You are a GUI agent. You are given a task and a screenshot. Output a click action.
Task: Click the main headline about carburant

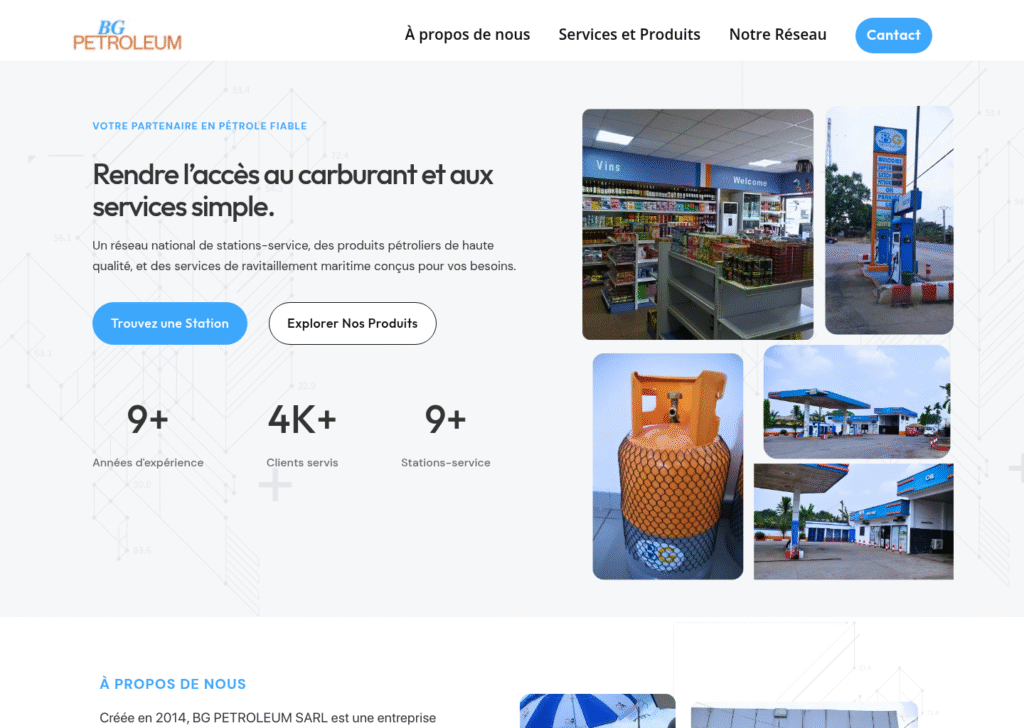293,191
